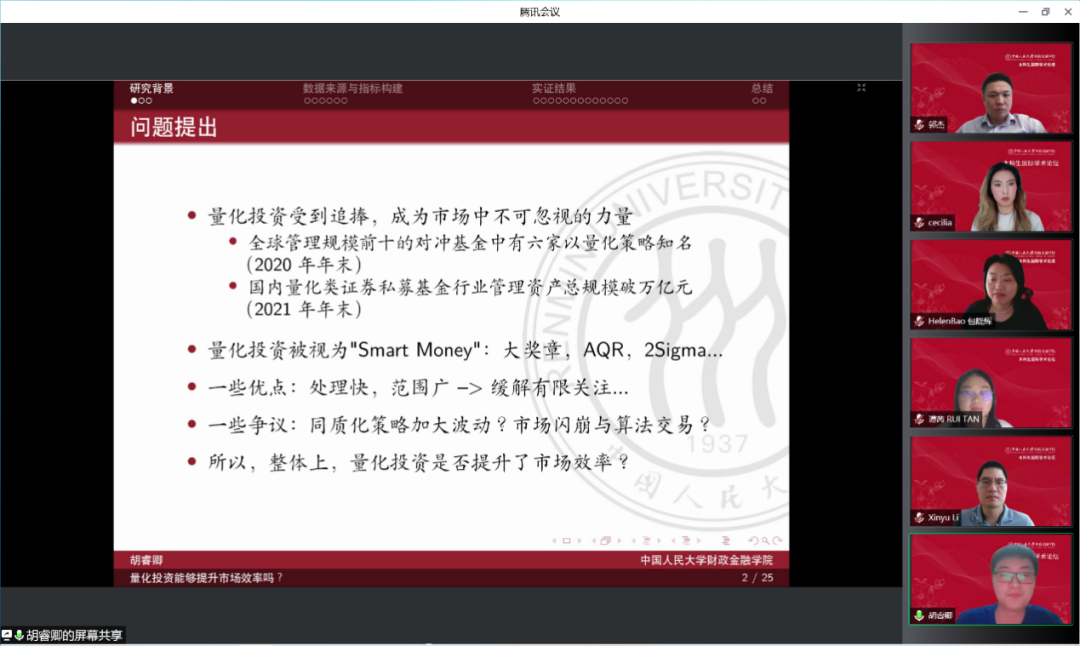Click the 胡睿卿的屏幕共享 status label

(x=74, y=635)
